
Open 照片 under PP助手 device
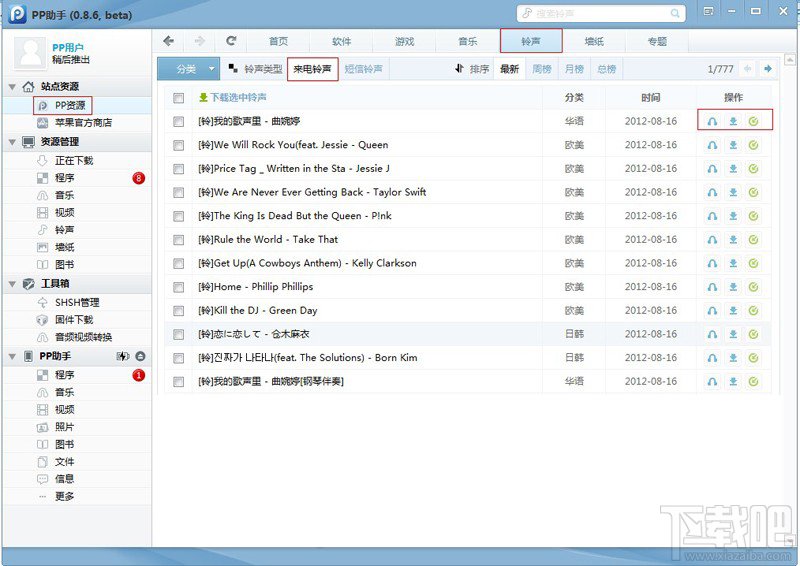coord(64,427)
